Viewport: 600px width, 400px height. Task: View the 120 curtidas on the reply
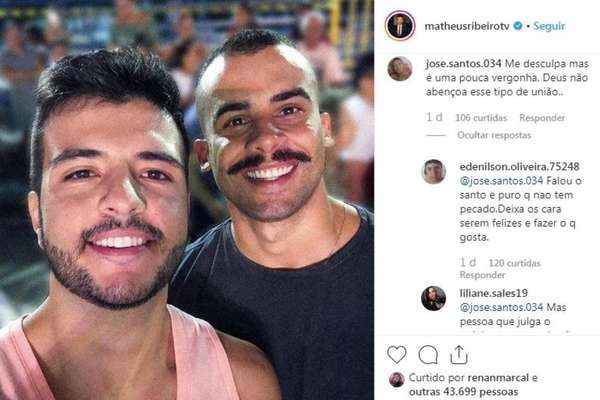(514, 263)
